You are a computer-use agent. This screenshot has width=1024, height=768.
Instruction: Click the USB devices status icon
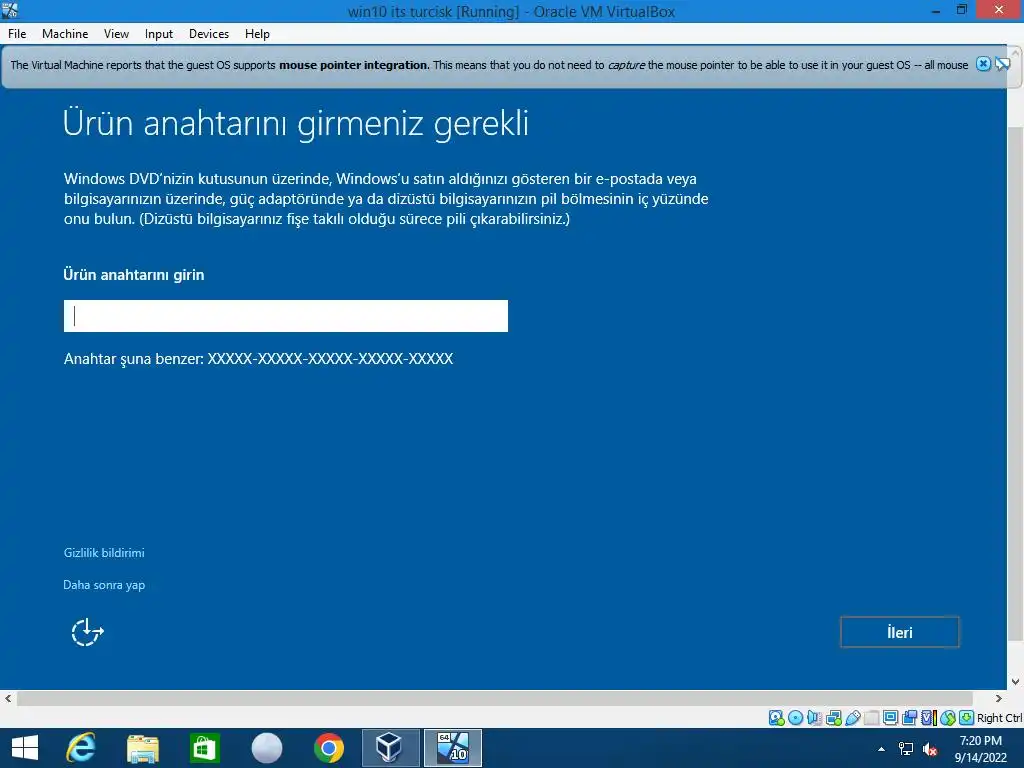[852, 718]
